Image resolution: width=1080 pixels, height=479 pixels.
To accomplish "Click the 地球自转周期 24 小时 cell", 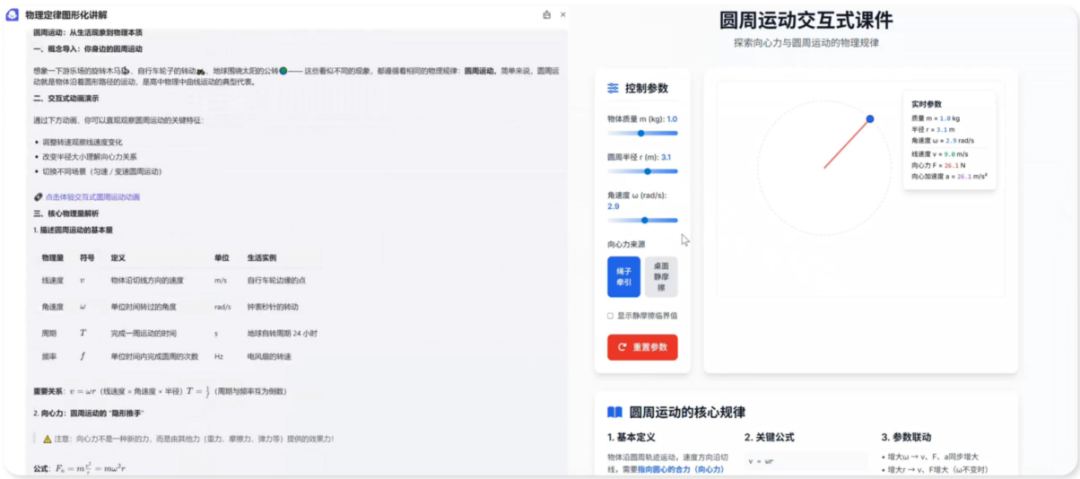I will (282, 333).
